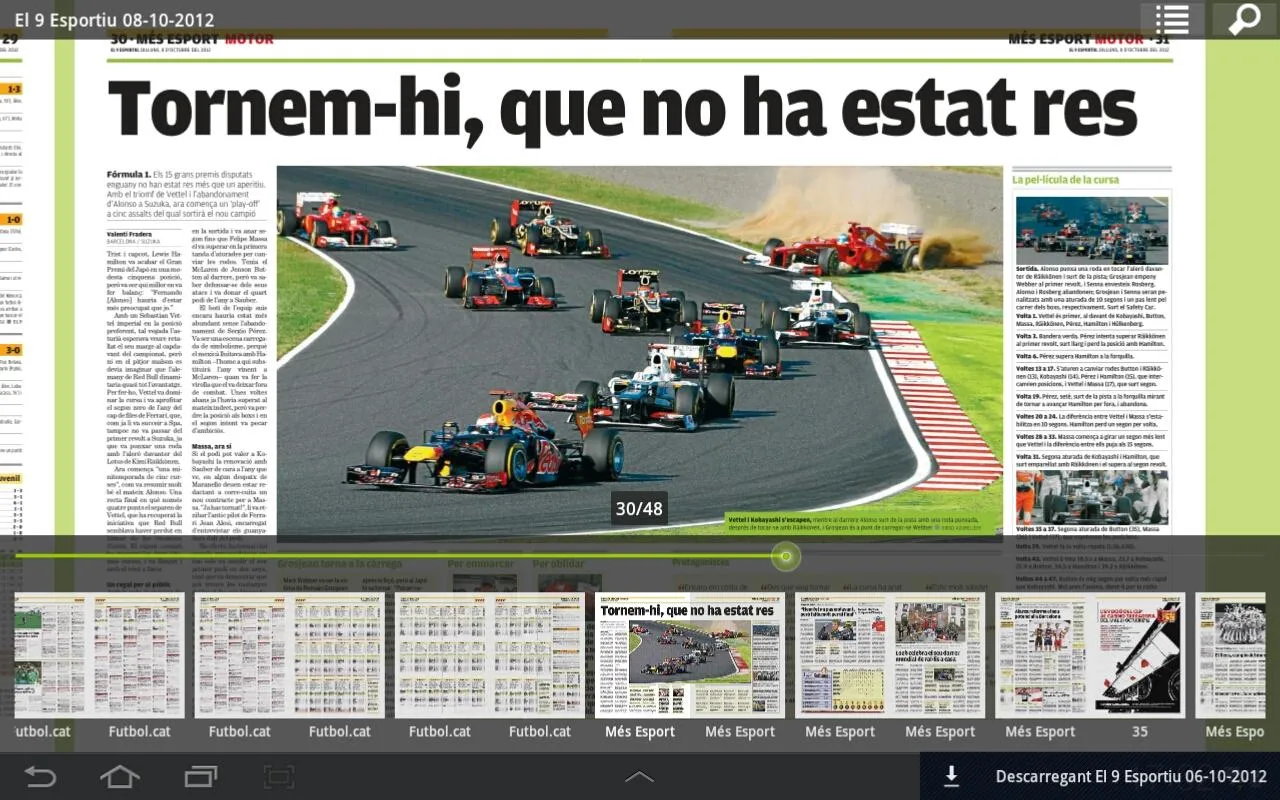Expand the upward chevron in the bottom bar
The image size is (1280, 800).
point(640,776)
